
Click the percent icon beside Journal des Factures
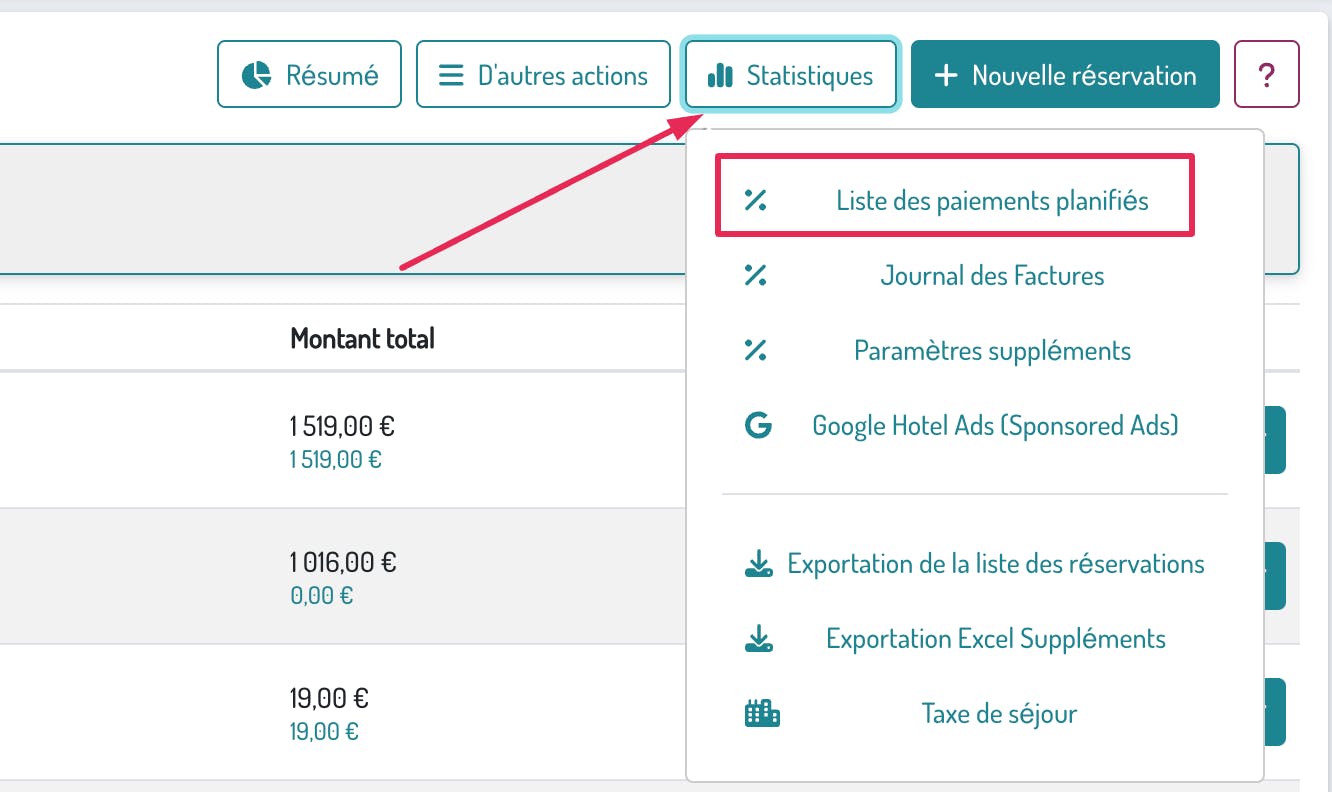(x=756, y=275)
